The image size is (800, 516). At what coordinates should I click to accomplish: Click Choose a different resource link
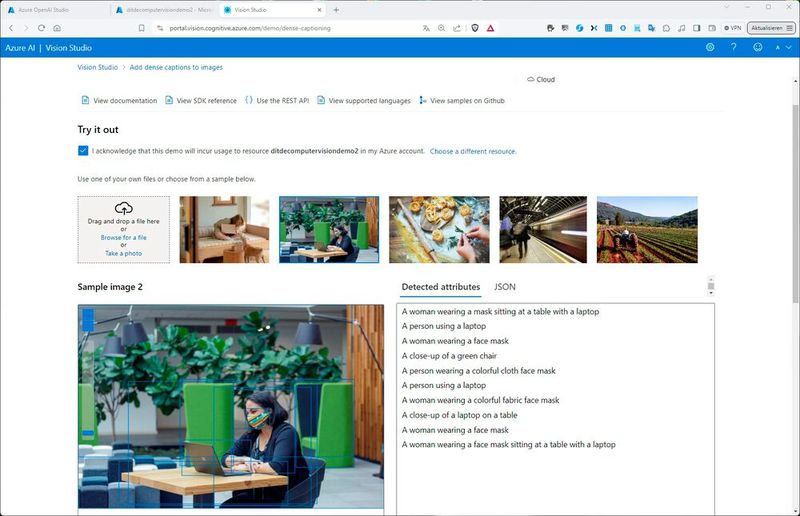(x=473, y=151)
